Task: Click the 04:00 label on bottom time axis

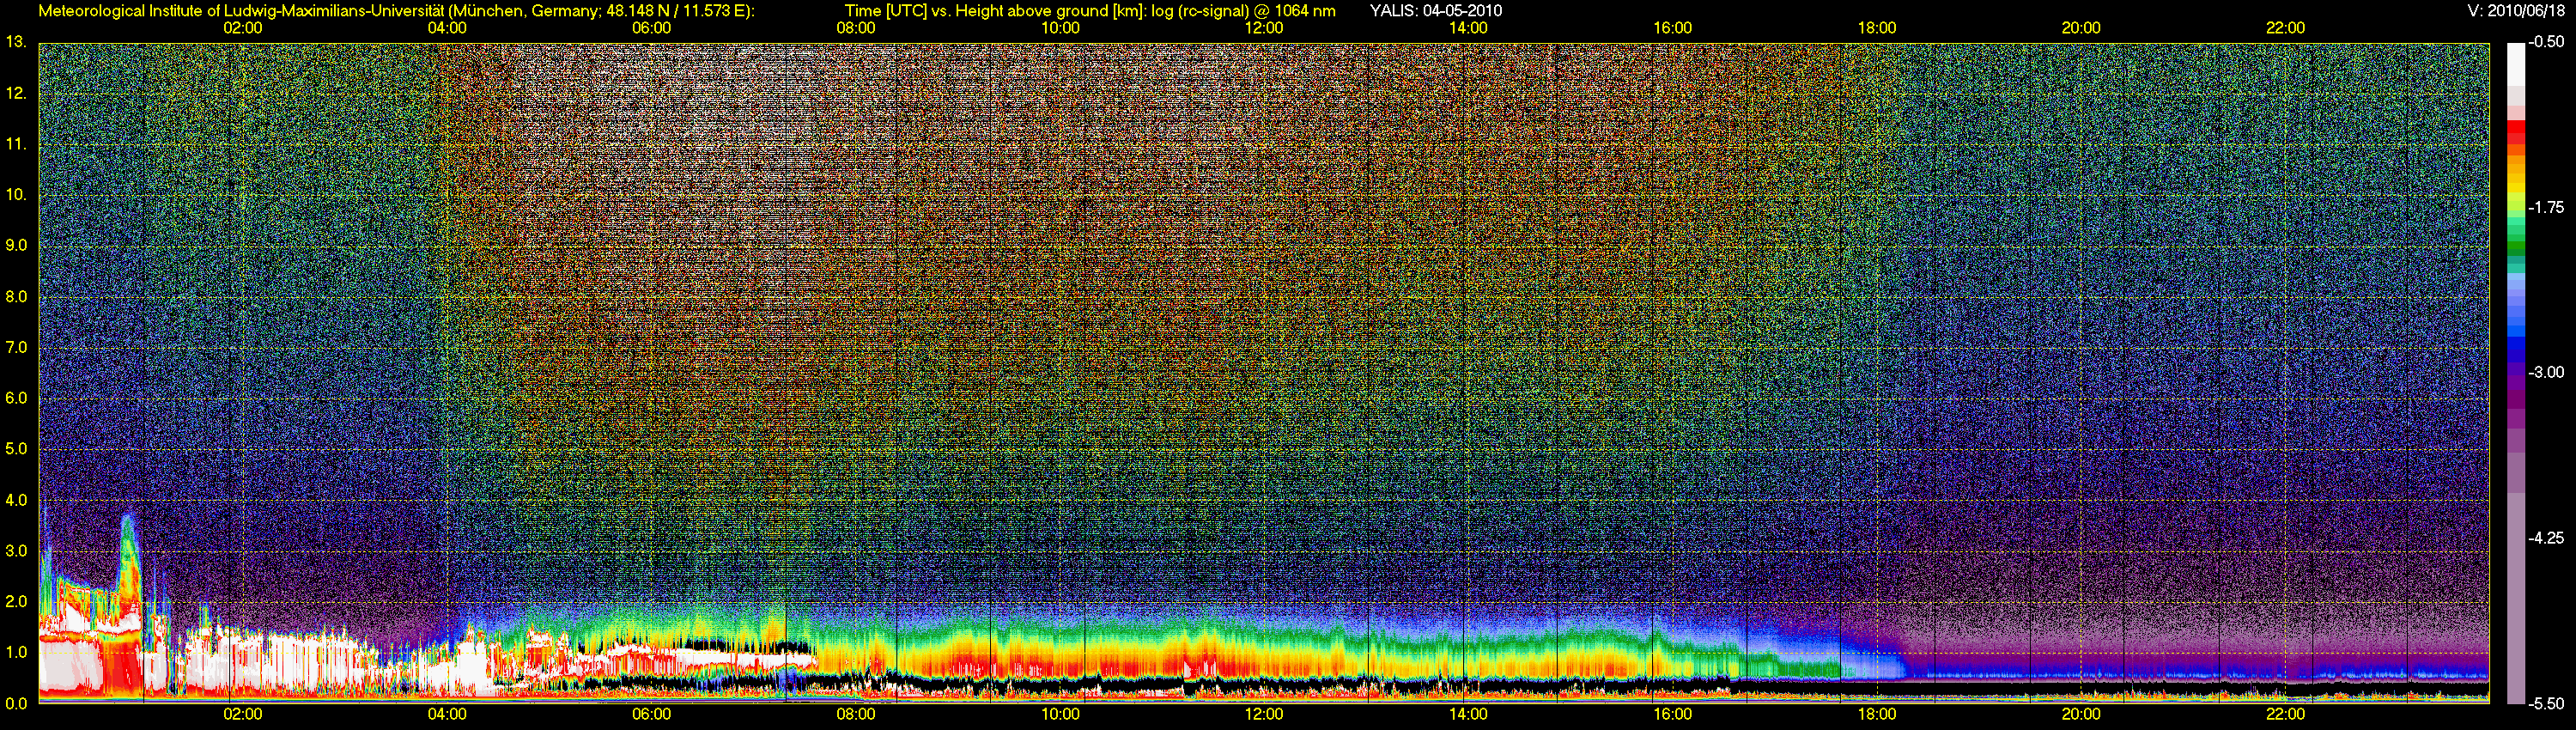Action: pyautogui.click(x=447, y=714)
